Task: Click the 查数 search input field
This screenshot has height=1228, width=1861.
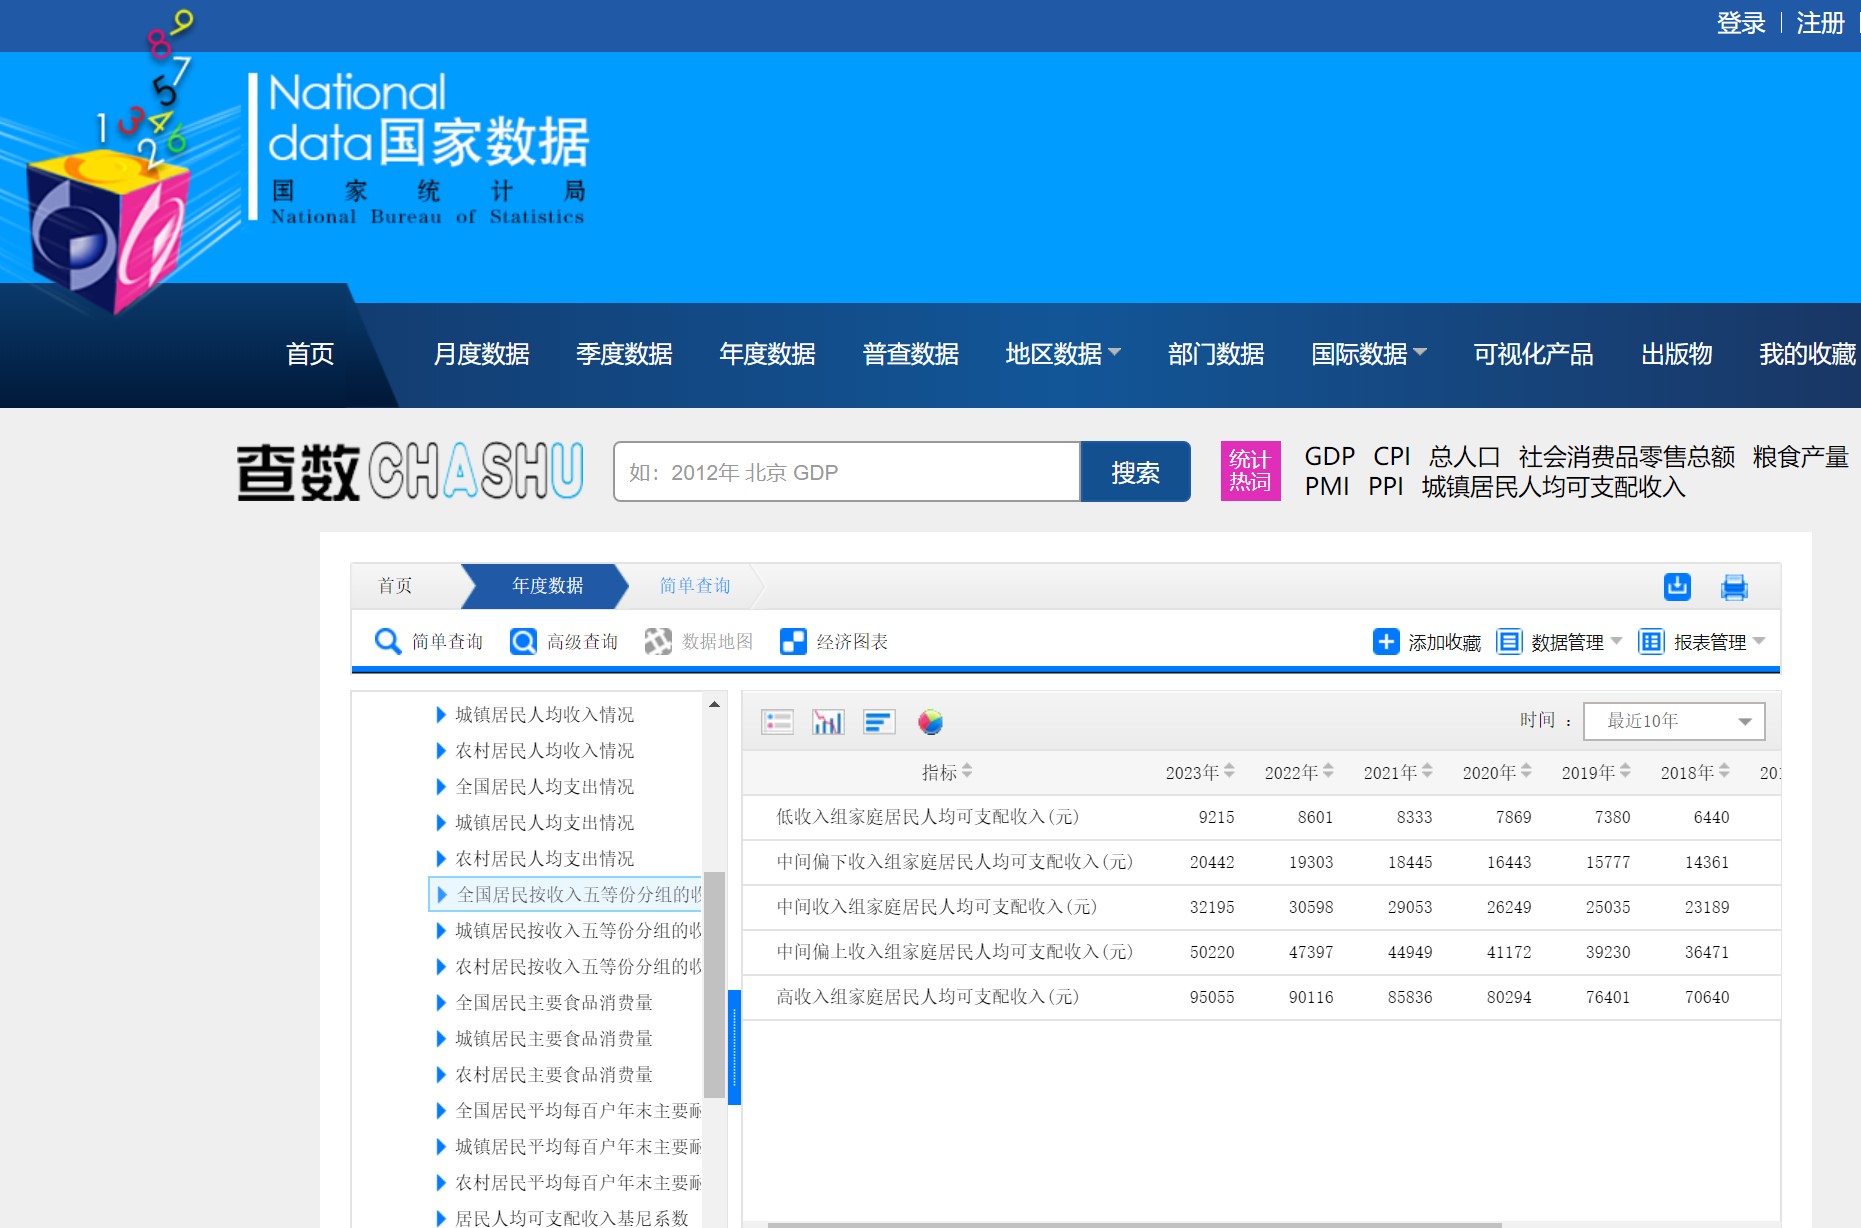Action: [x=846, y=472]
